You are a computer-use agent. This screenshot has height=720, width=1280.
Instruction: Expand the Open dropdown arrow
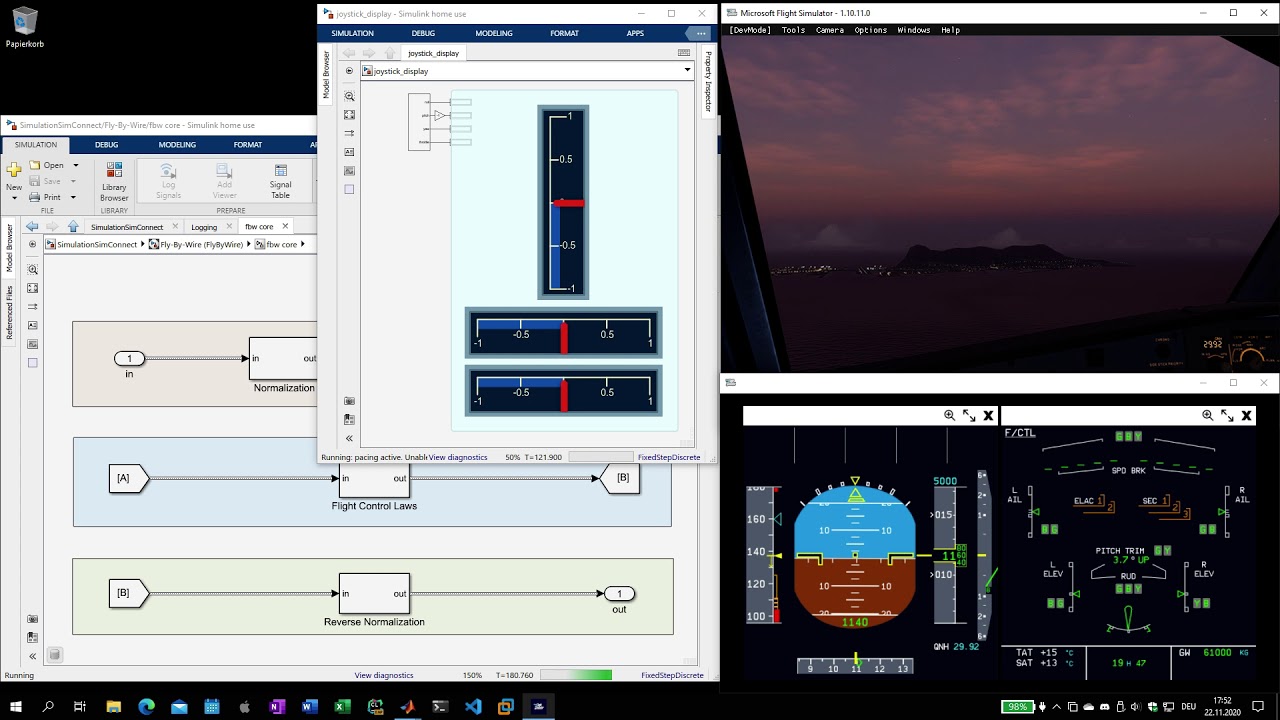pos(75,165)
